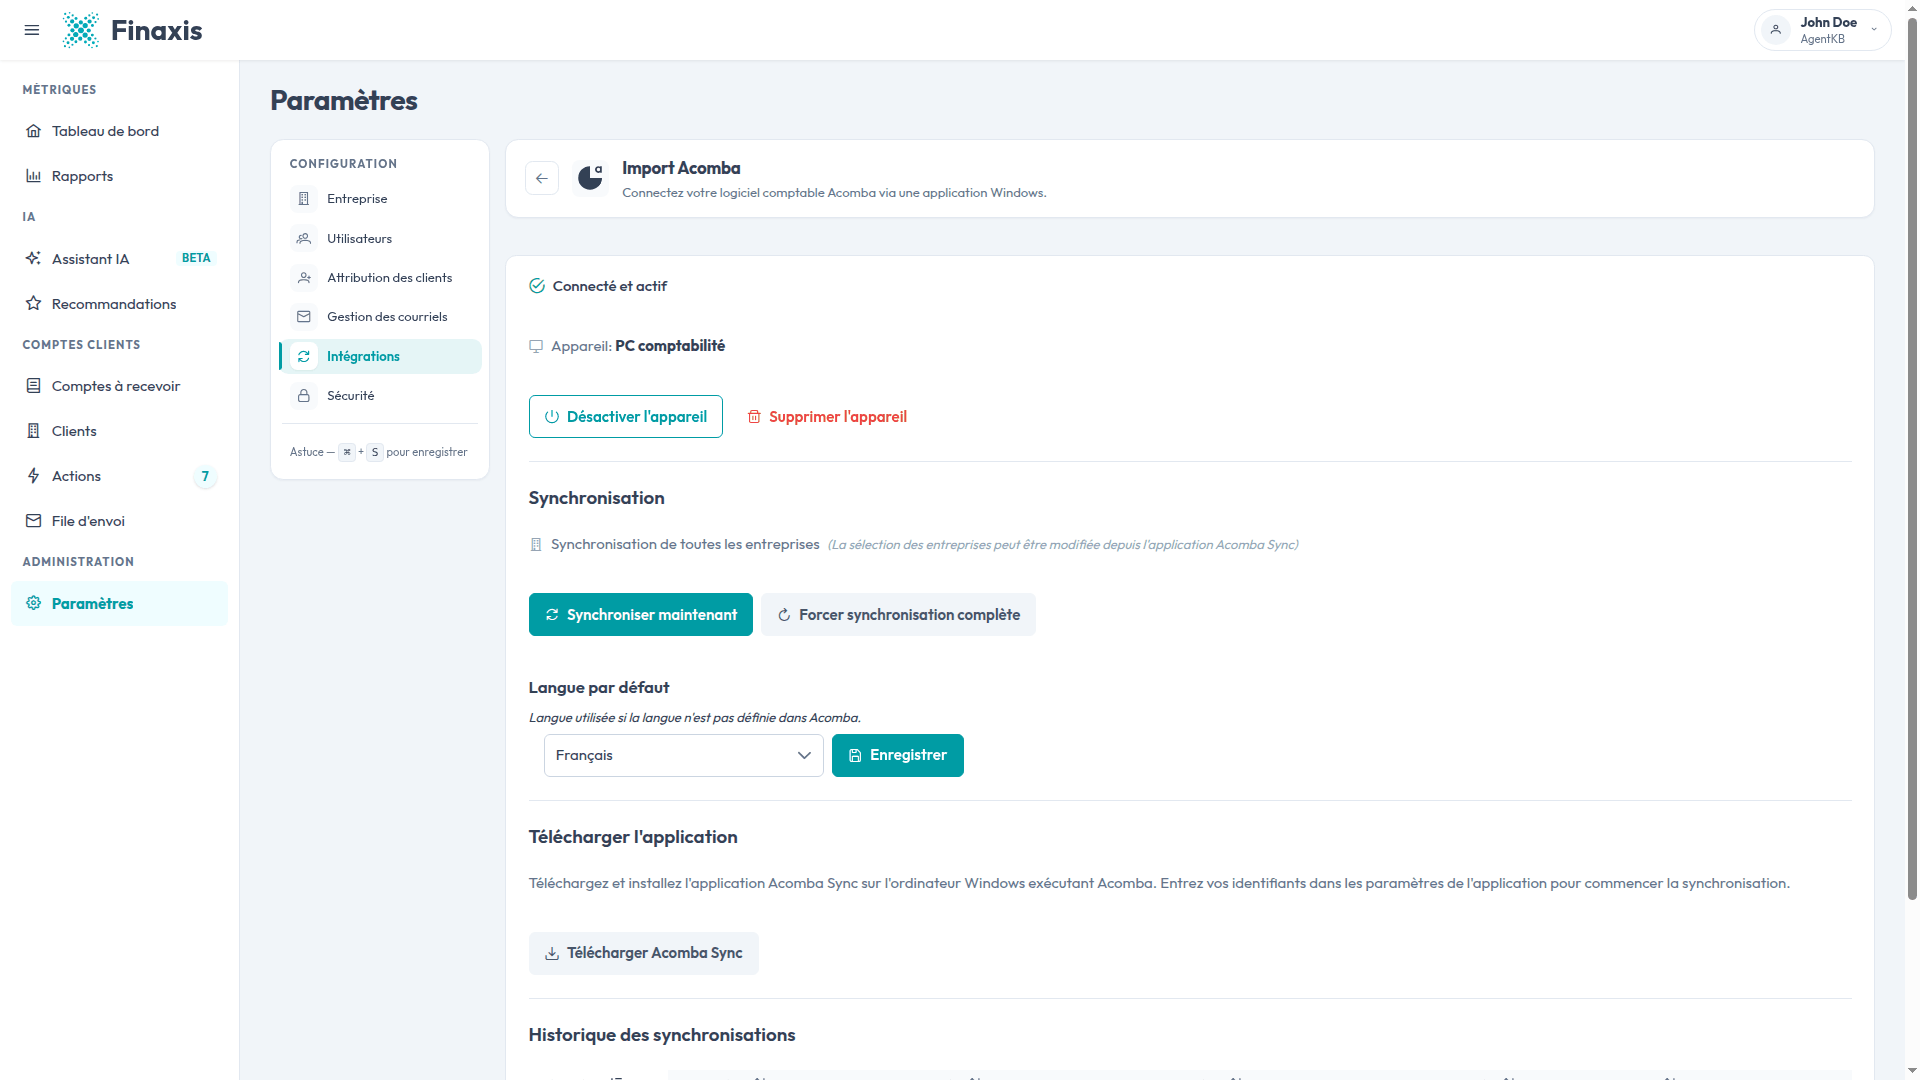This screenshot has width=1920, height=1080.
Task: Open Tableau de bord in sidebar
Action: [x=119, y=131]
